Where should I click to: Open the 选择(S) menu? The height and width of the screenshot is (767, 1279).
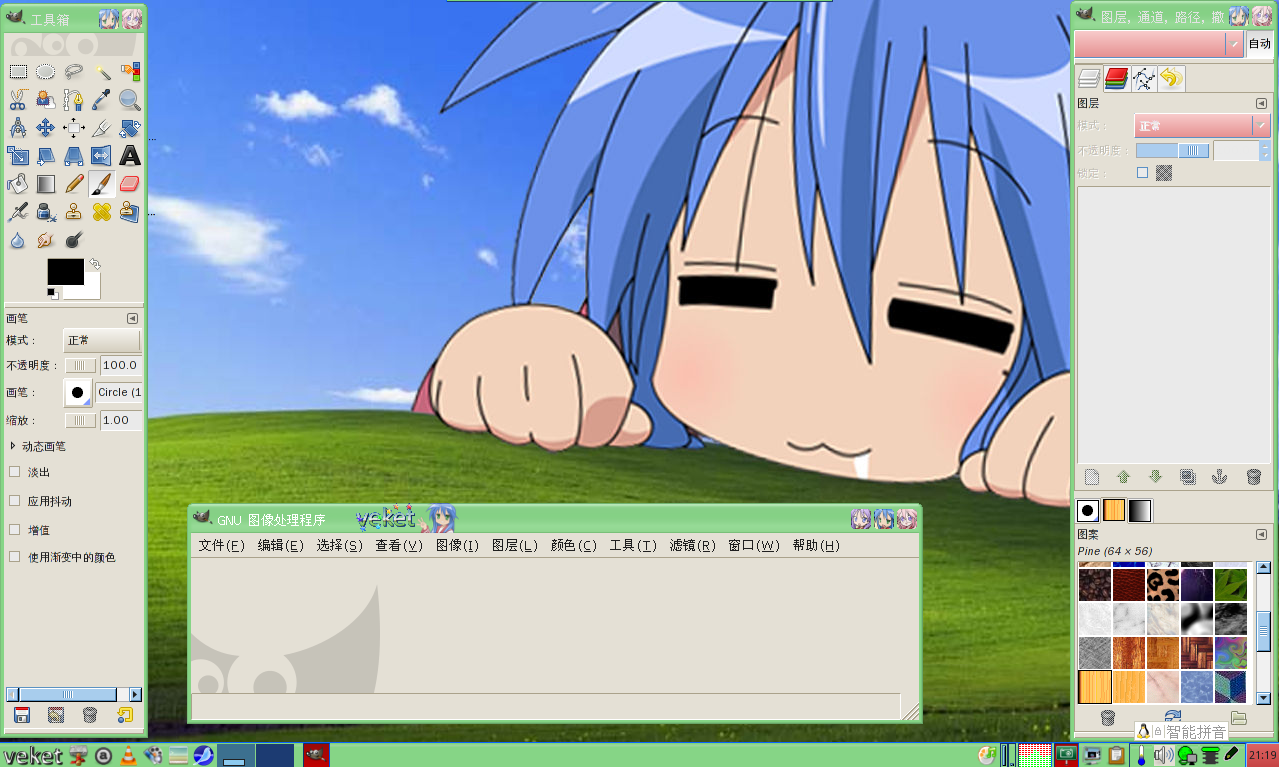[x=339, y=545]
